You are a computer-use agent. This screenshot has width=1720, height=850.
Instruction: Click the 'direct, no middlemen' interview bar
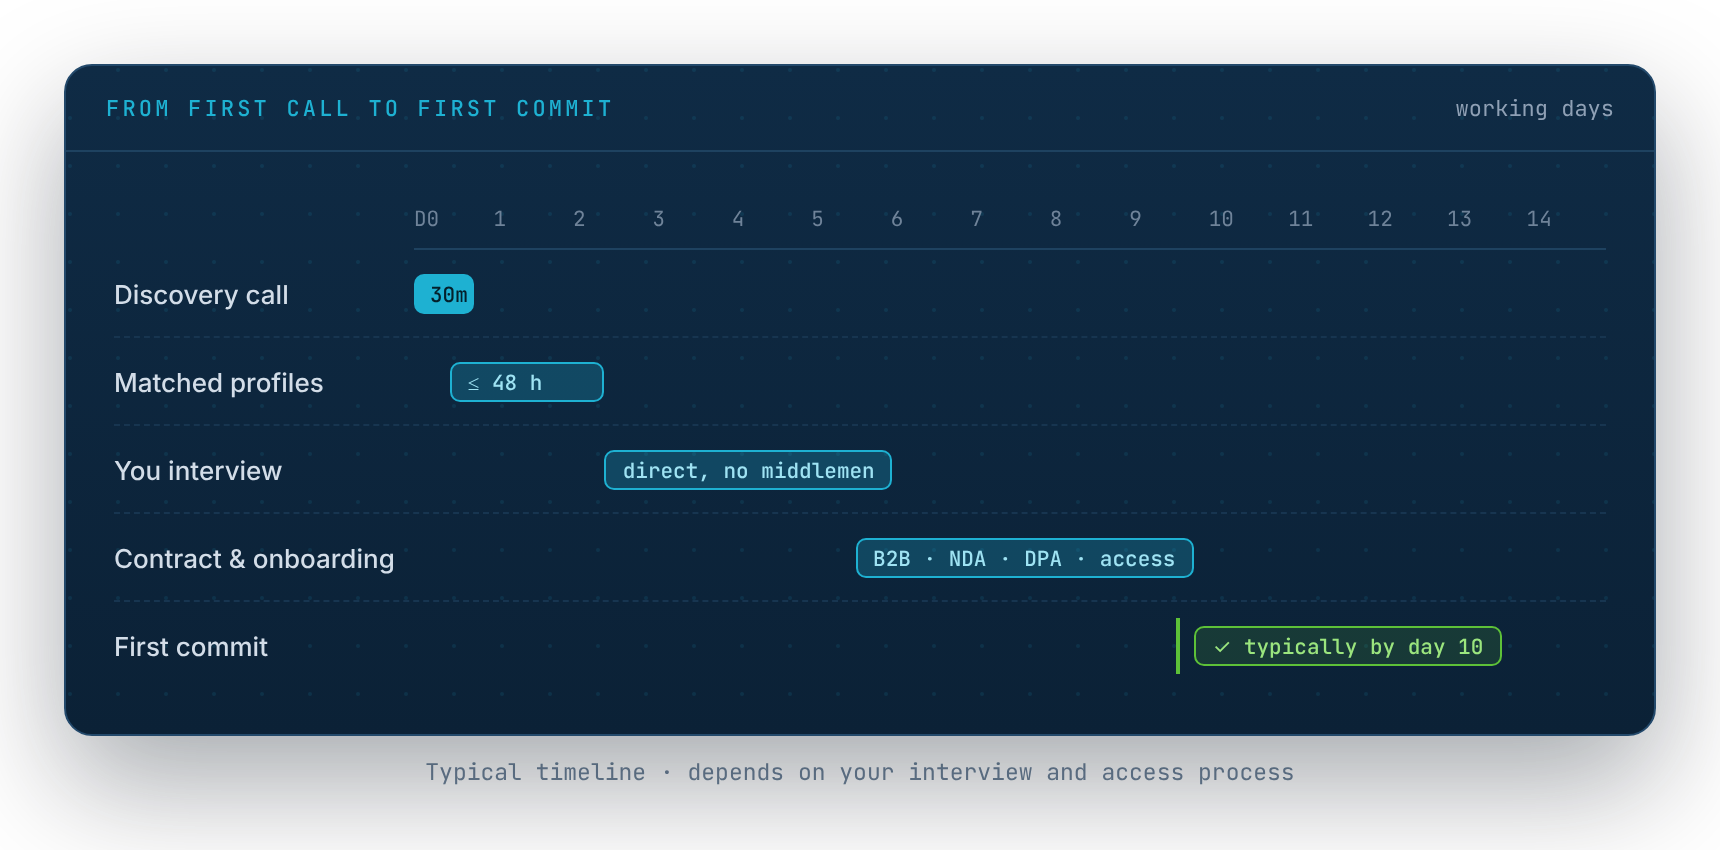click(x=748, y=470)
